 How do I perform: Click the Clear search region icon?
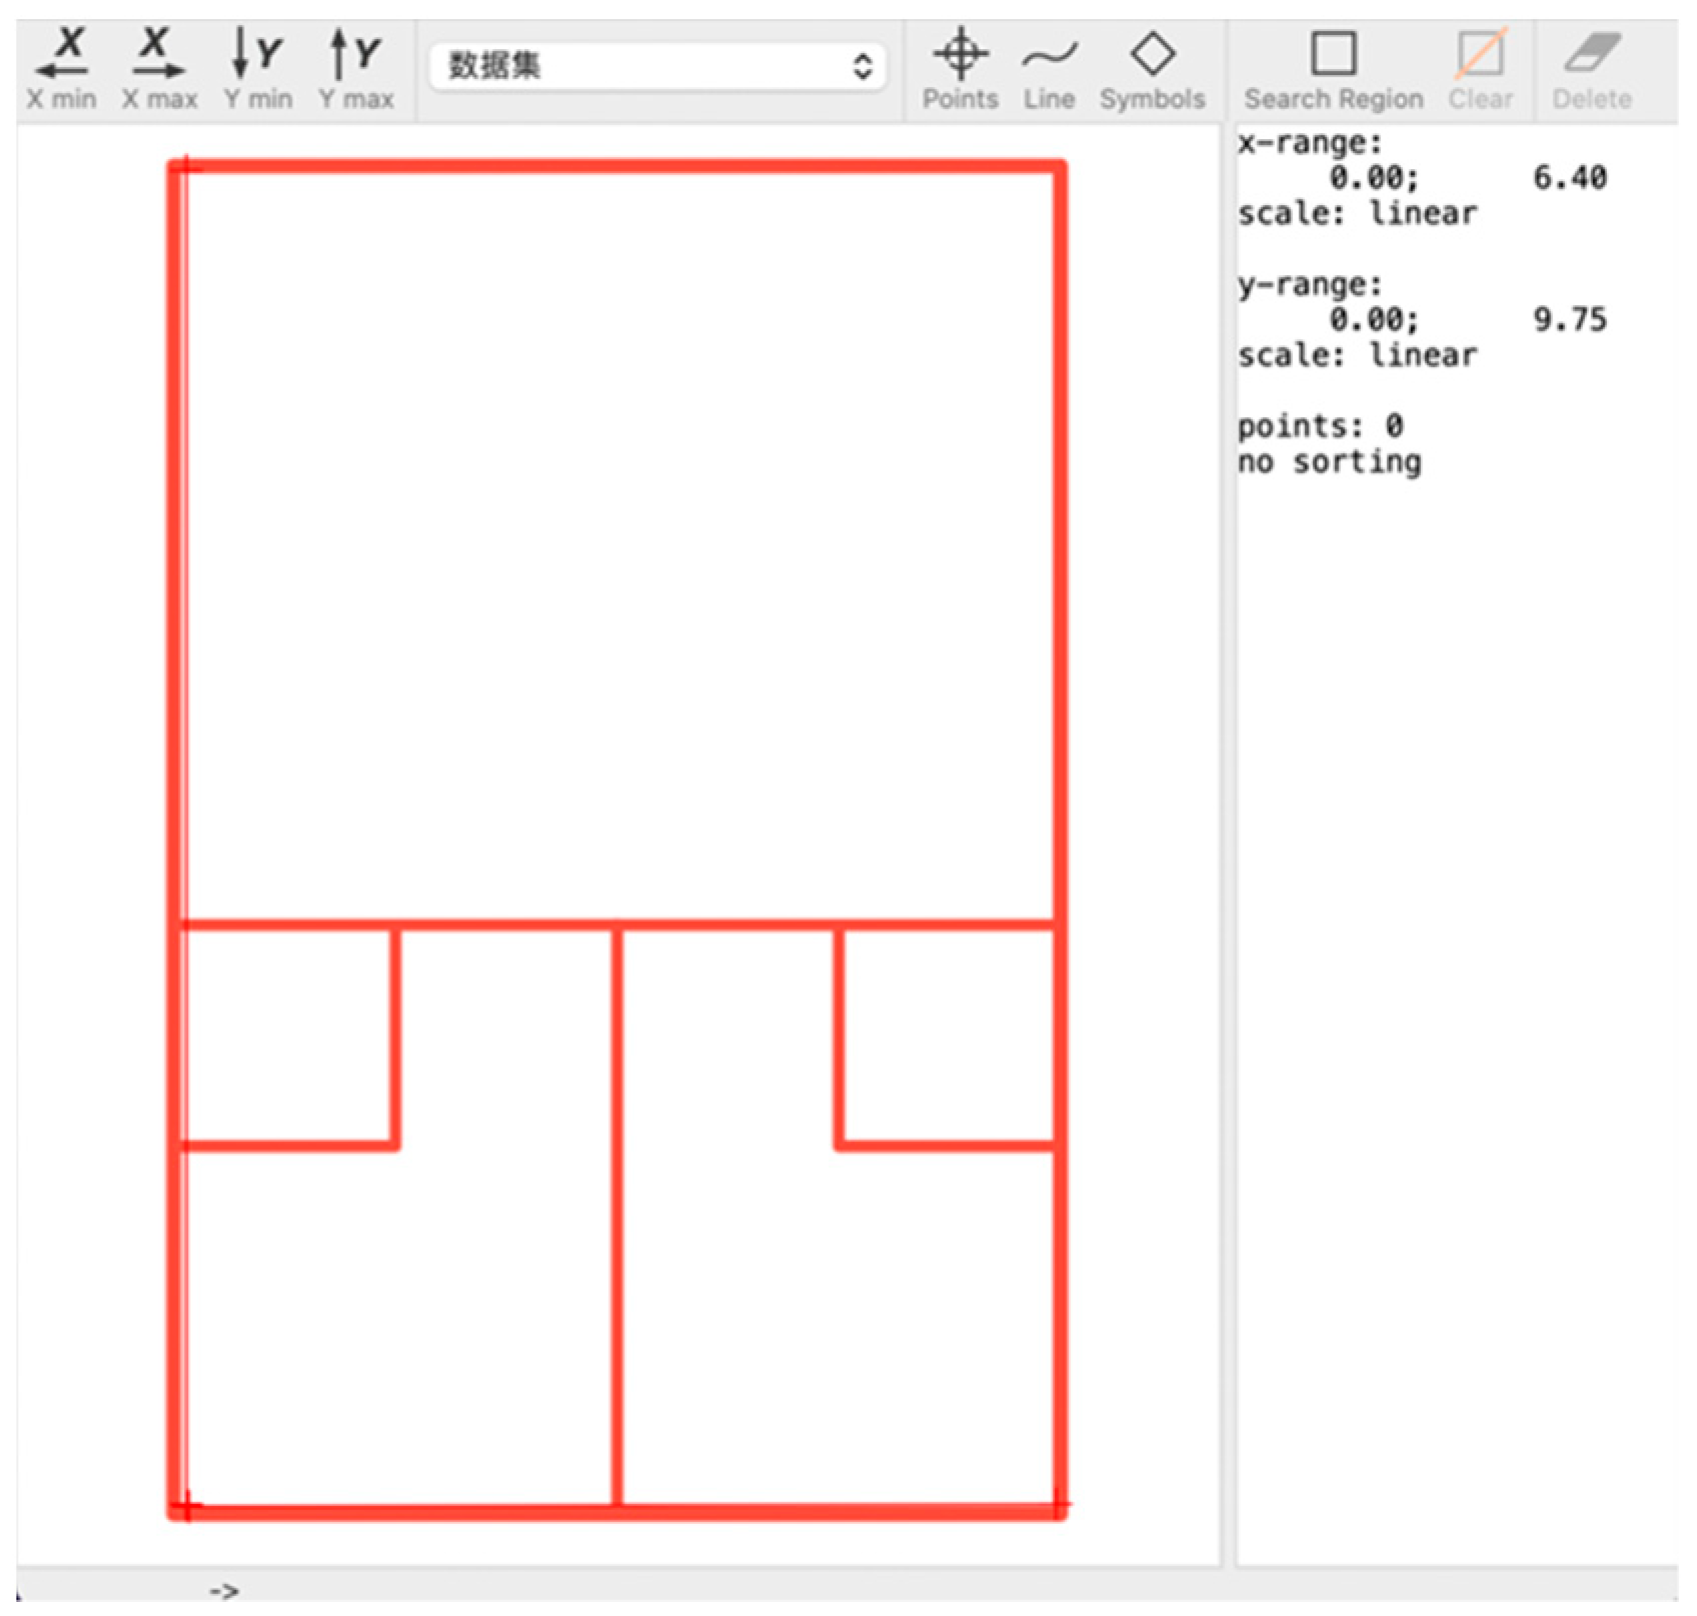[x=1480, y=69]
